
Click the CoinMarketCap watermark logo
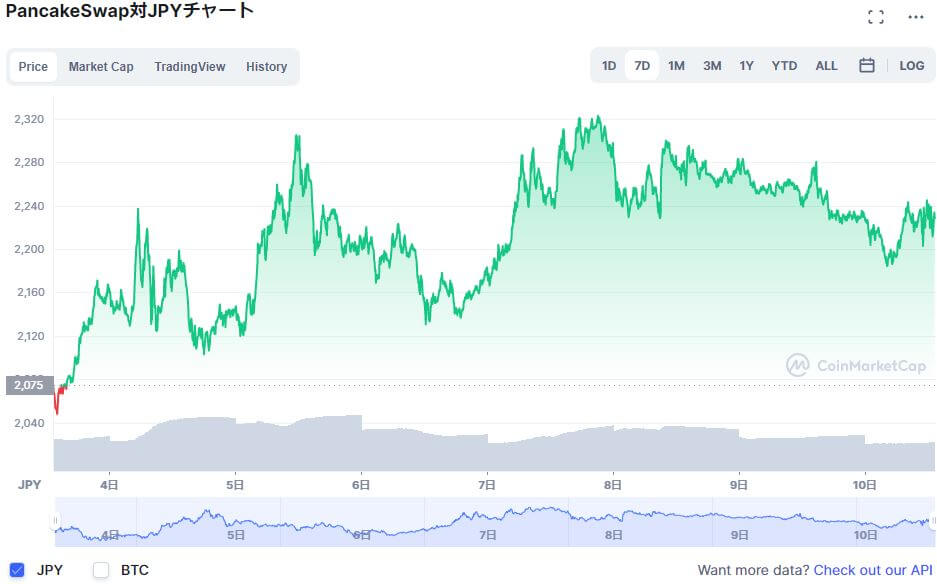[856, 366]
